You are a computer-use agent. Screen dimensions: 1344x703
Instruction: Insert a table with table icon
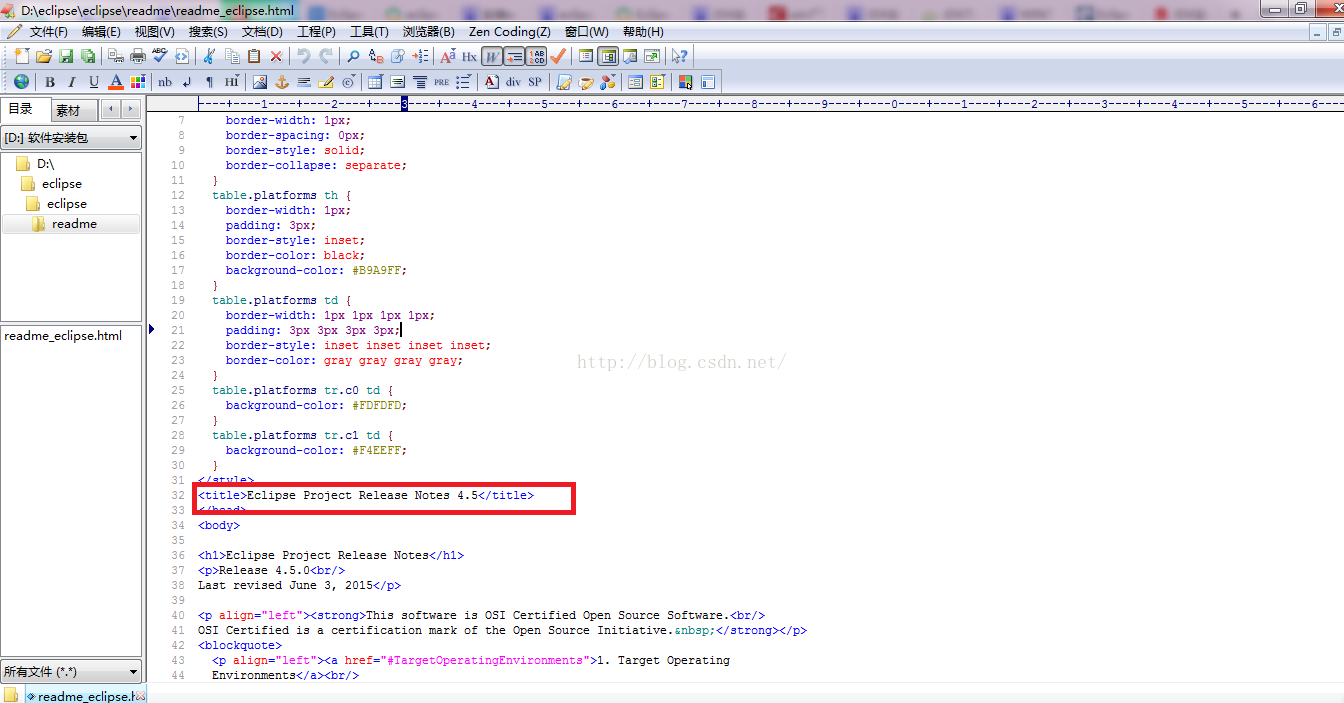[x=375, y=82]
